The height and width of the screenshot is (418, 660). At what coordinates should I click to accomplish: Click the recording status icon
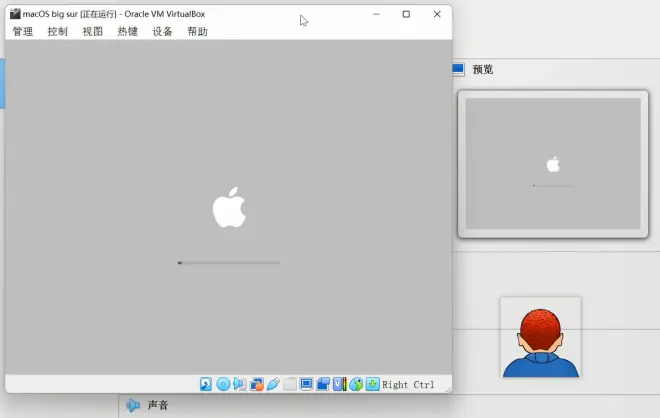pos(323,384)
